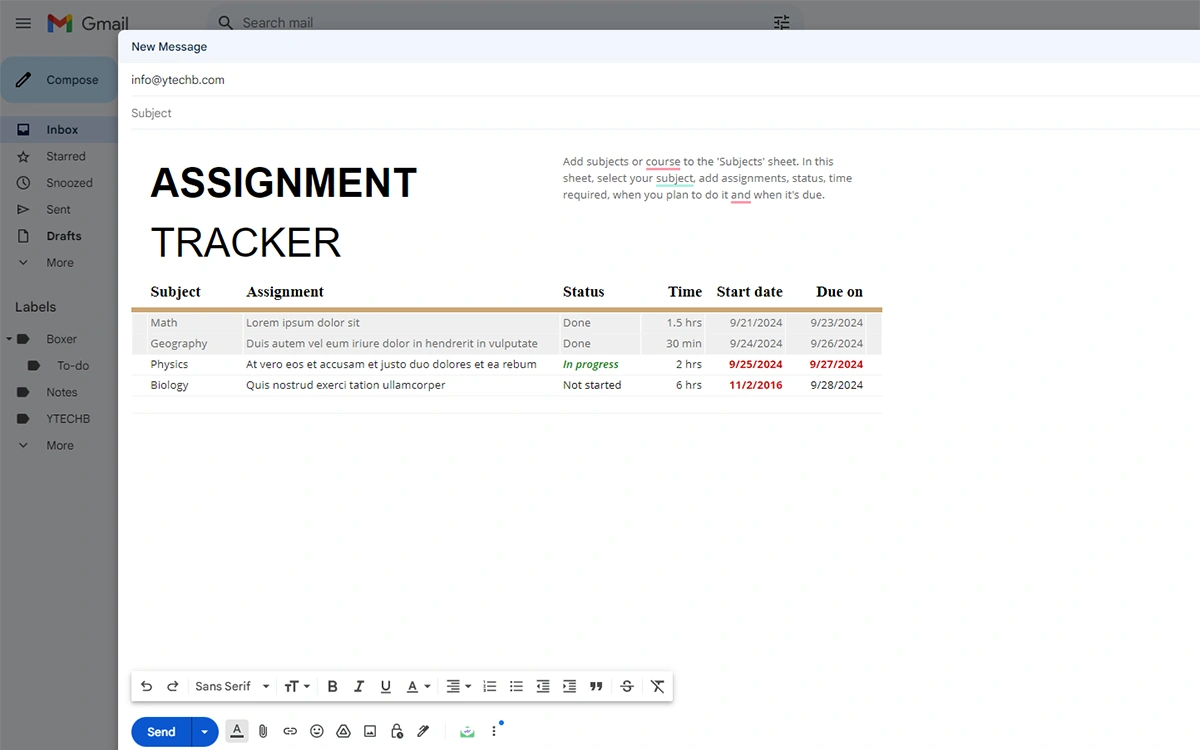Send the email

tap(161, 732)
